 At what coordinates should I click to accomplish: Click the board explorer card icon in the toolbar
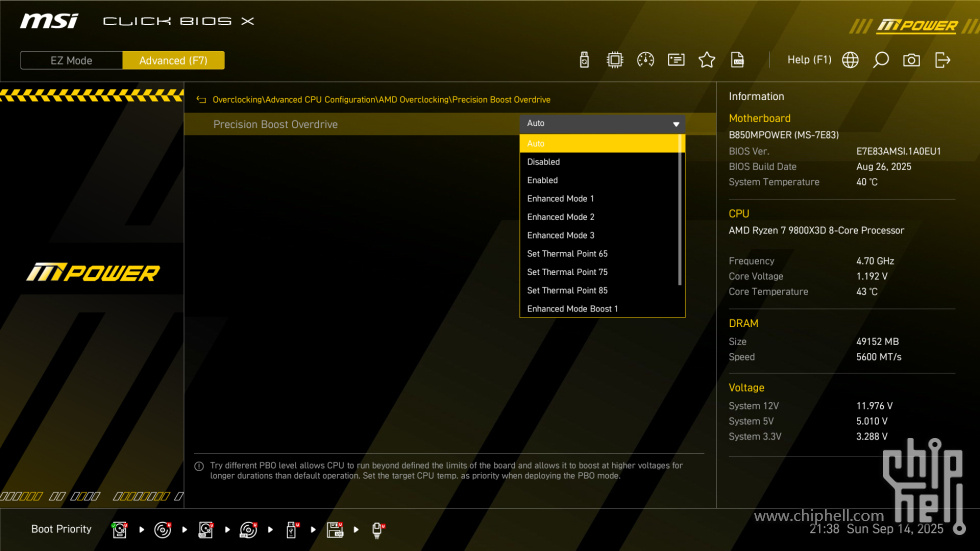(676, 60)
